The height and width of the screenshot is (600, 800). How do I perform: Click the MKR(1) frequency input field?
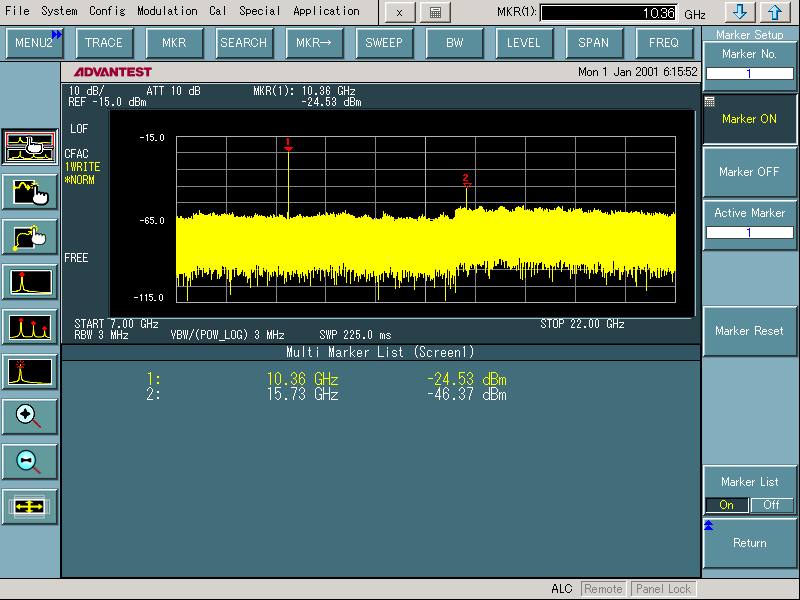pos(609,13)
